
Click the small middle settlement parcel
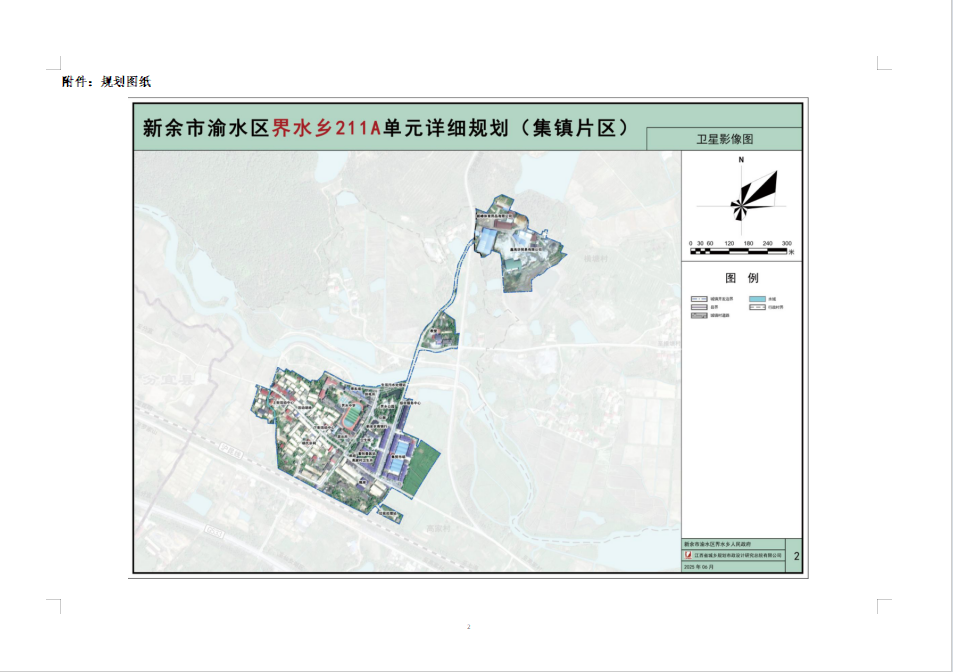point(440,332)
